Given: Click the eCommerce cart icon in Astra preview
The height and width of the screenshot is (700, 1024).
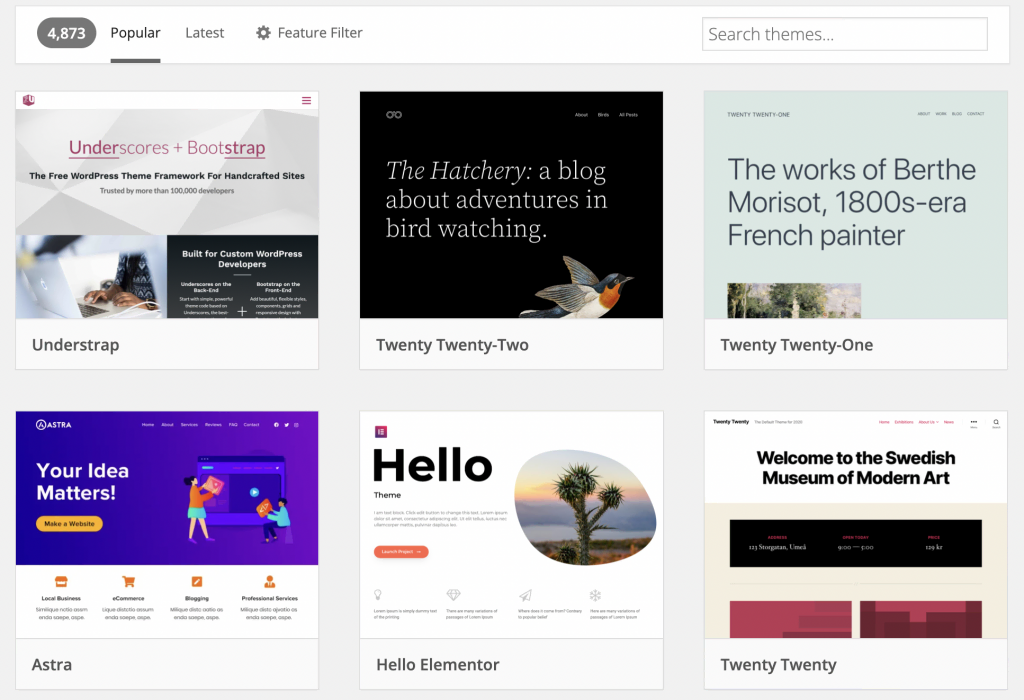Looking at the screenshot, I should point(128,581).
